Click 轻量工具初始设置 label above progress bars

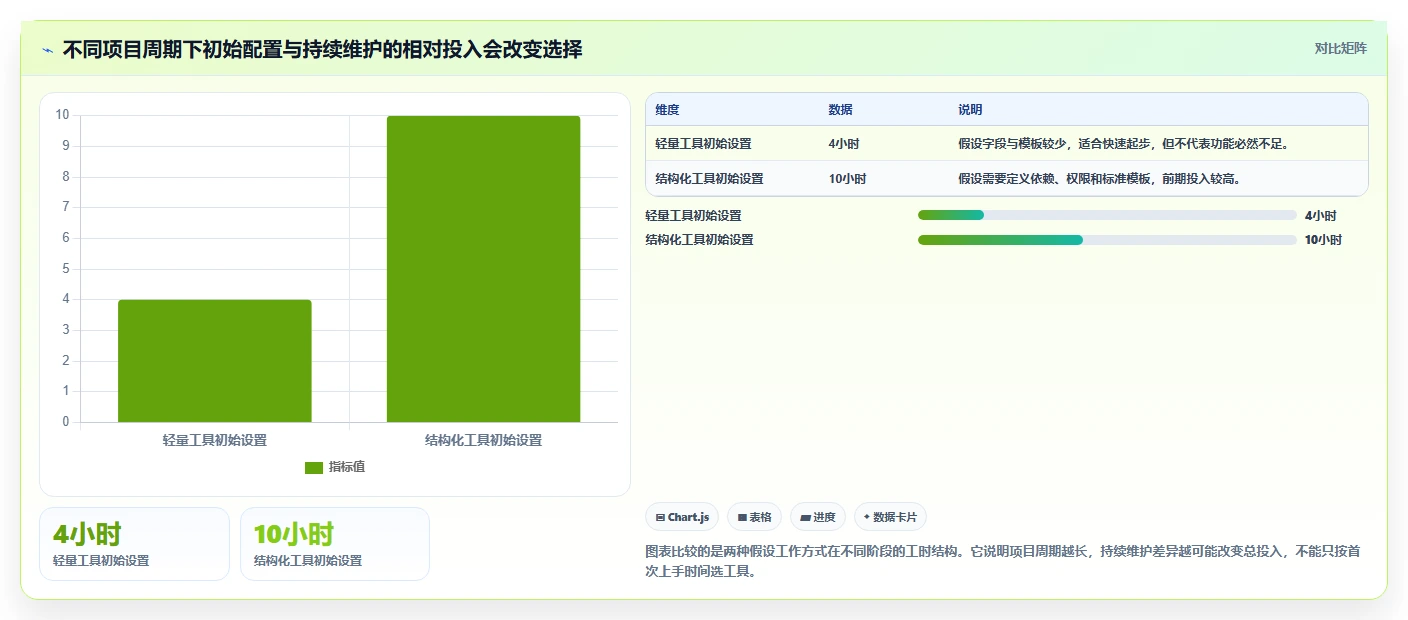click(x=694, y=215)
